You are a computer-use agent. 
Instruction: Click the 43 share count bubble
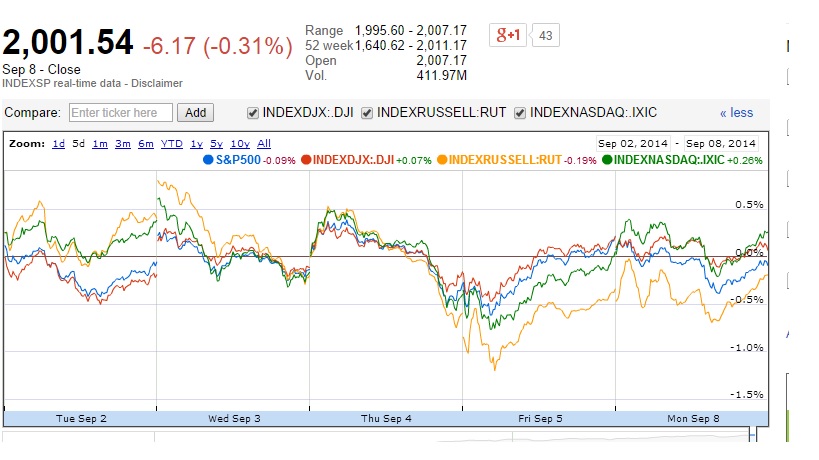545,36
